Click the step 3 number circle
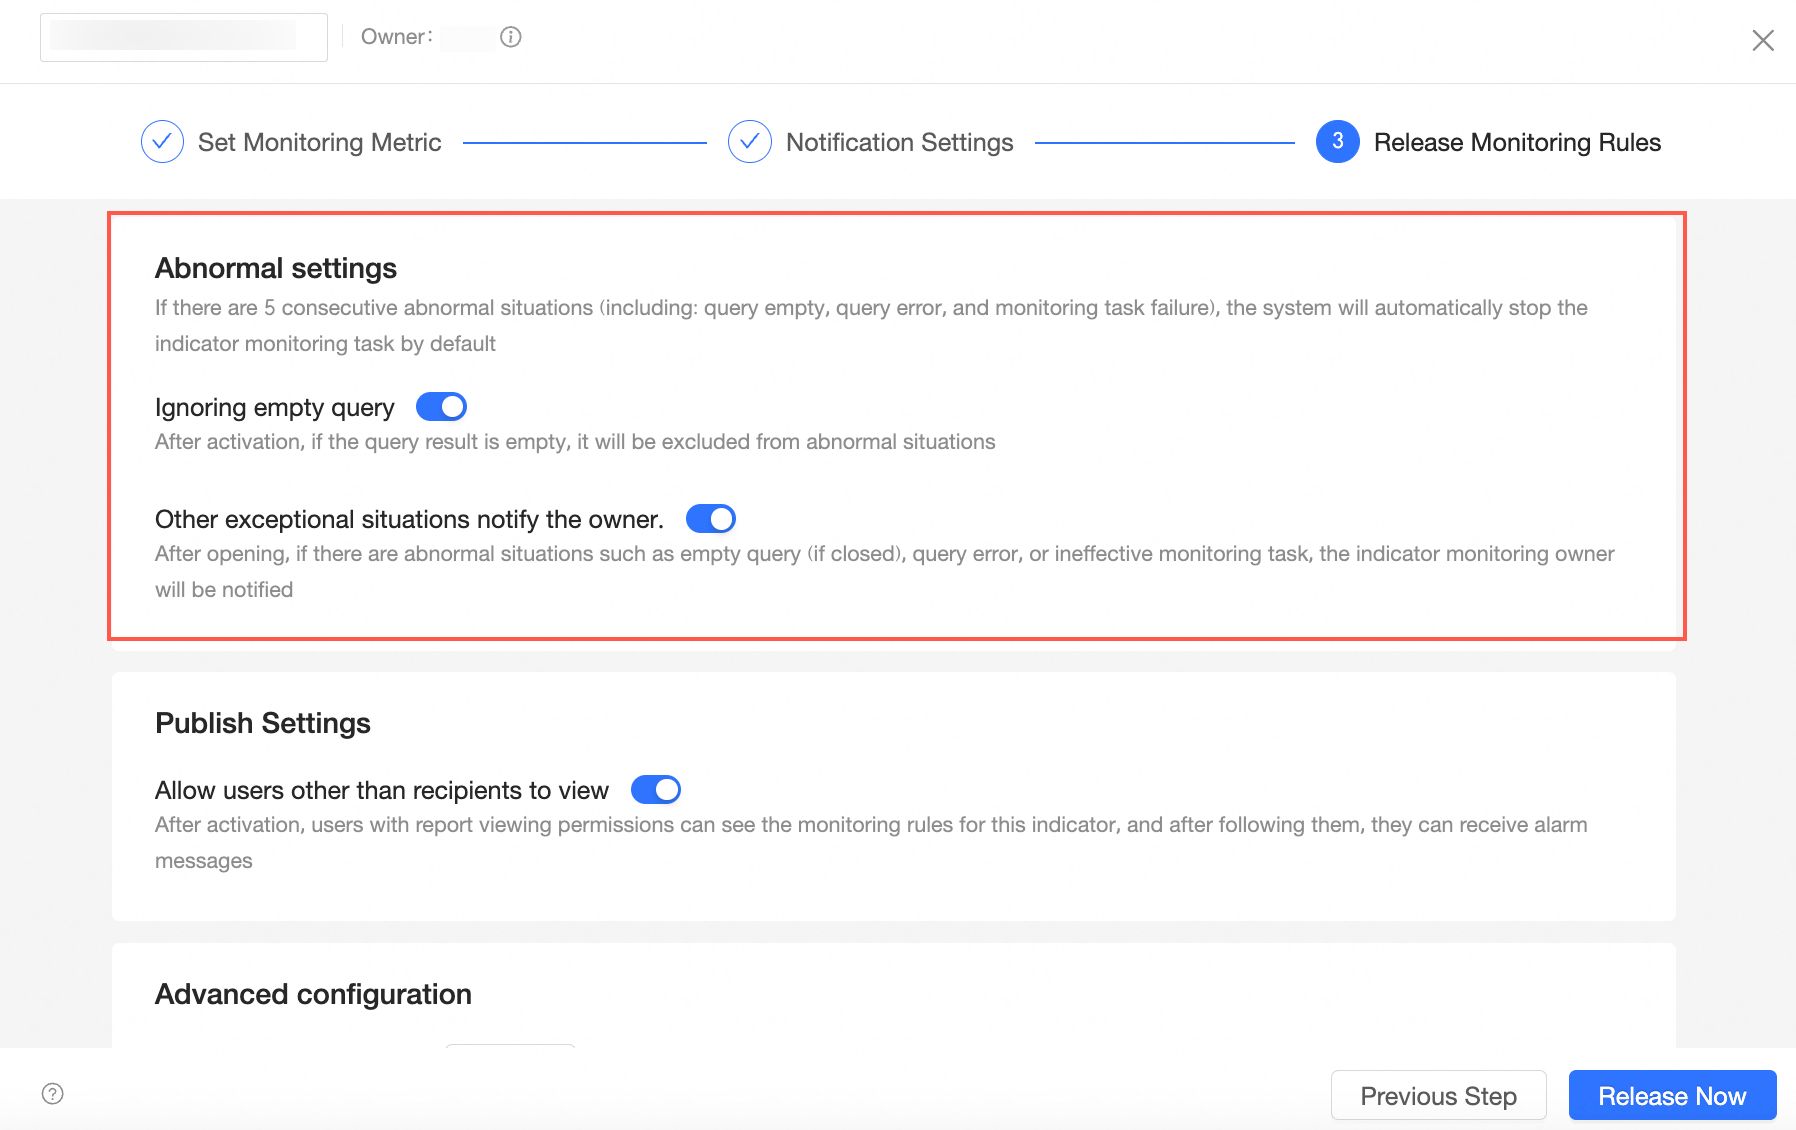Viewport: 1796px width, 1130px height. click(x=1337, y=142)
